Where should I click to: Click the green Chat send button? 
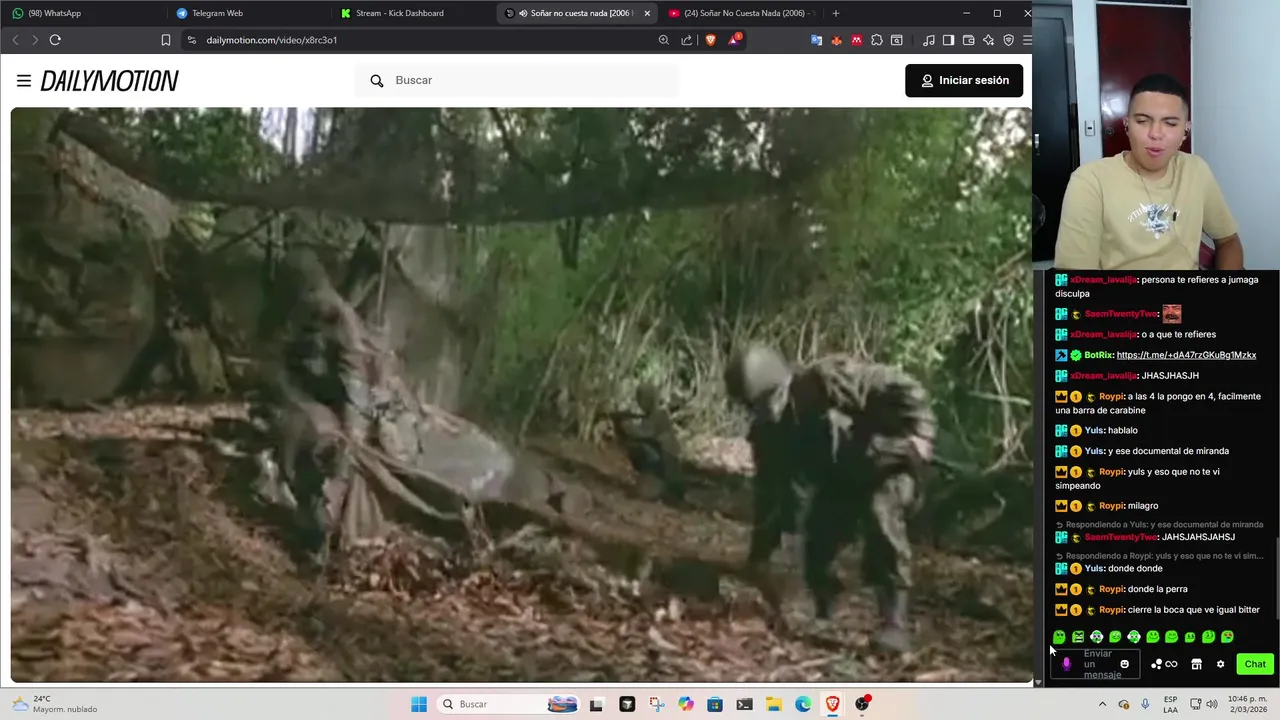tap(1255, 664)
